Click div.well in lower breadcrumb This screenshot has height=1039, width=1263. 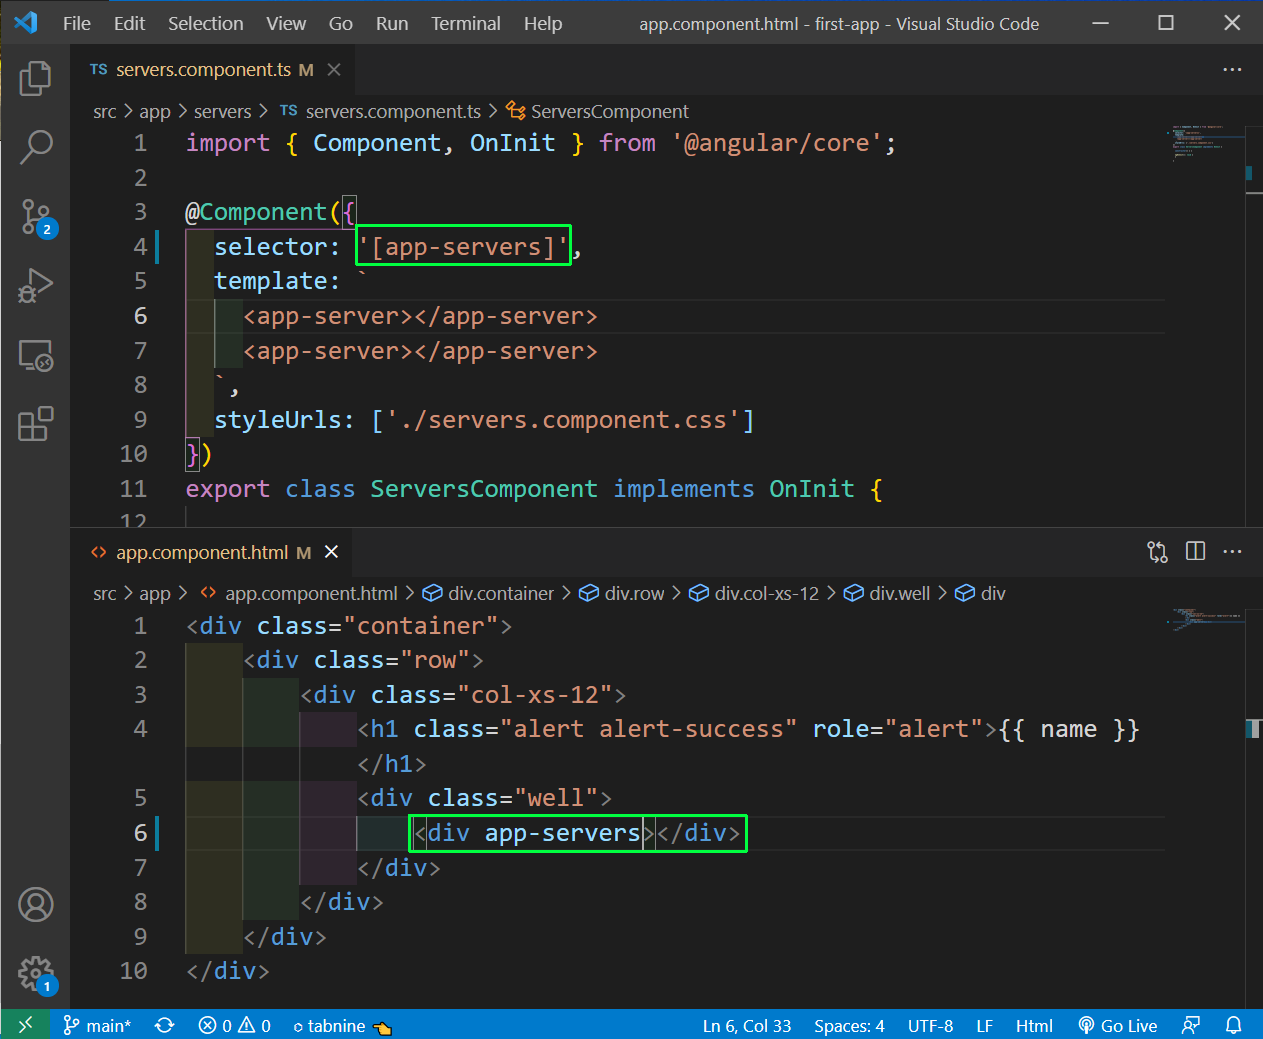tap(887, 593)
